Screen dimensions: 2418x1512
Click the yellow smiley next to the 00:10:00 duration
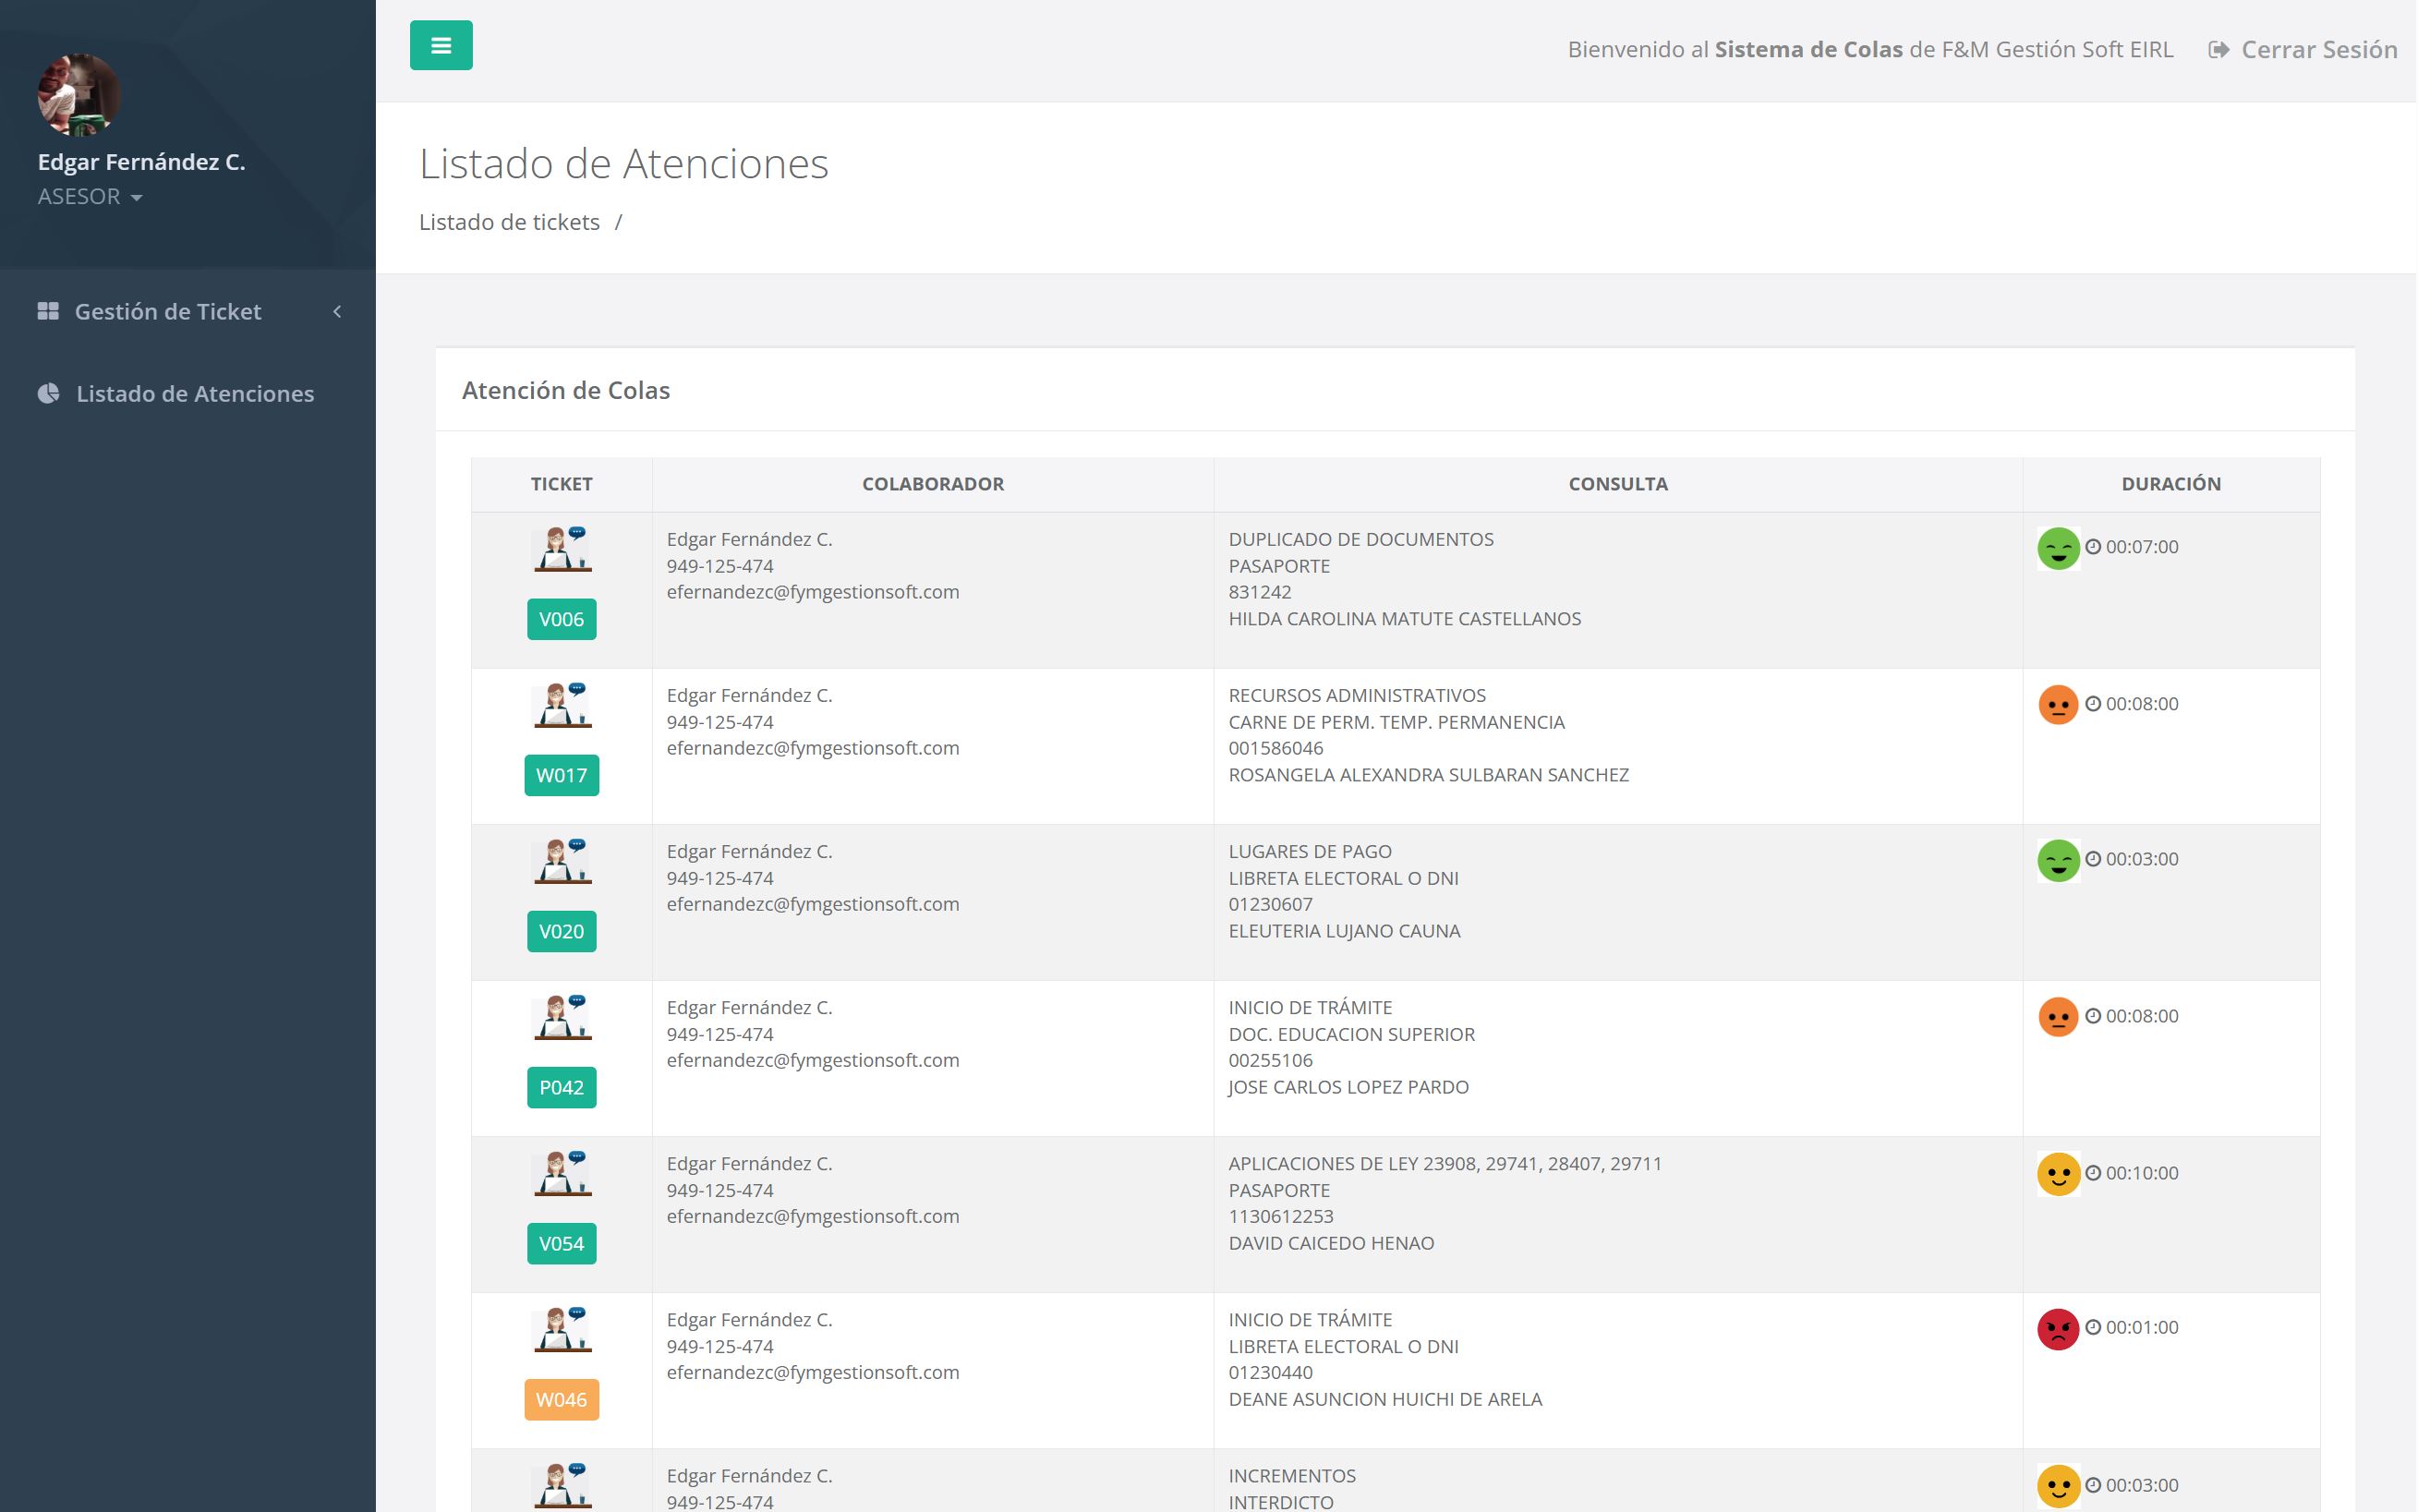2059,1172
